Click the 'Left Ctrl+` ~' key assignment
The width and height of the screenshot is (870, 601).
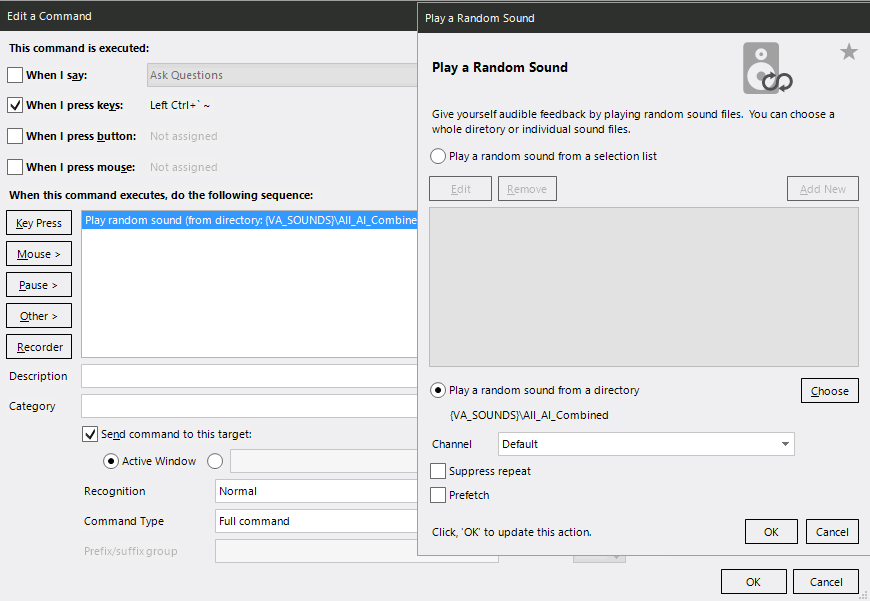tap(180, 105)
